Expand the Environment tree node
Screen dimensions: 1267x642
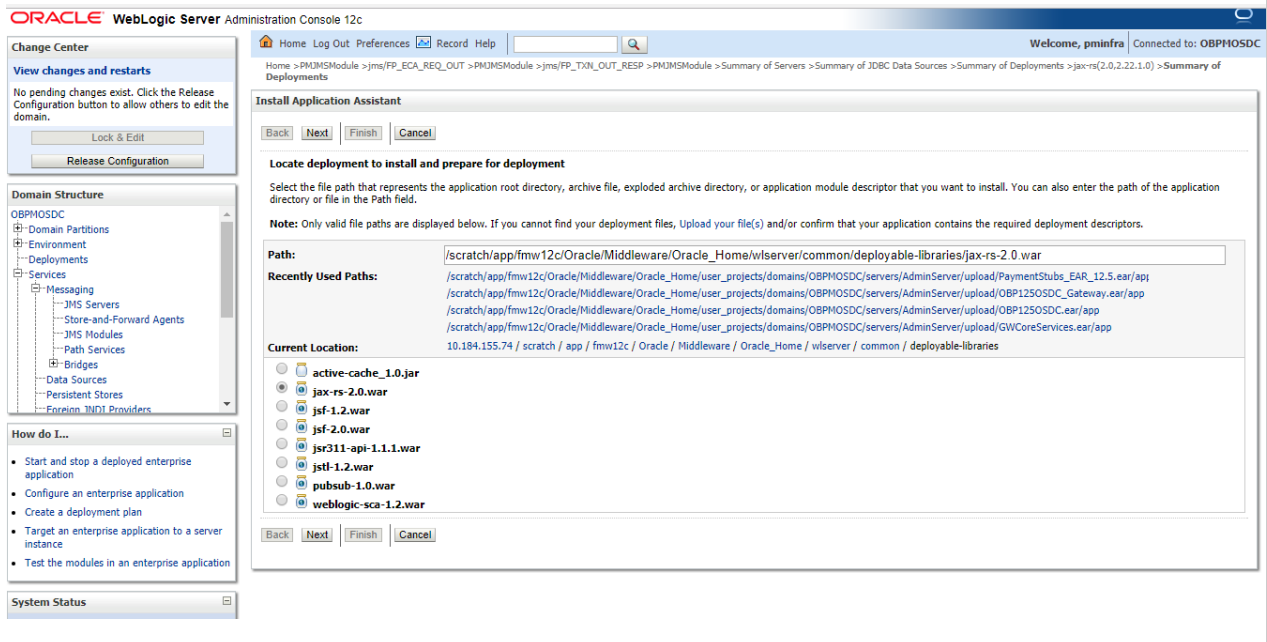point(18,244)
